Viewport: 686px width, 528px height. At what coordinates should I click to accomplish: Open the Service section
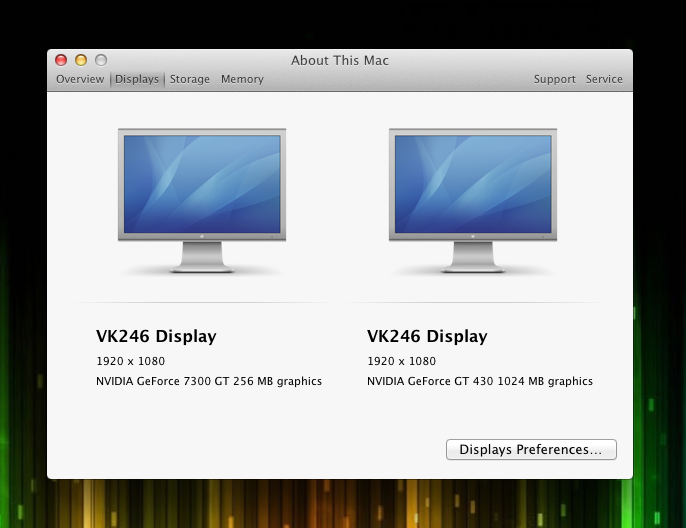604,79
